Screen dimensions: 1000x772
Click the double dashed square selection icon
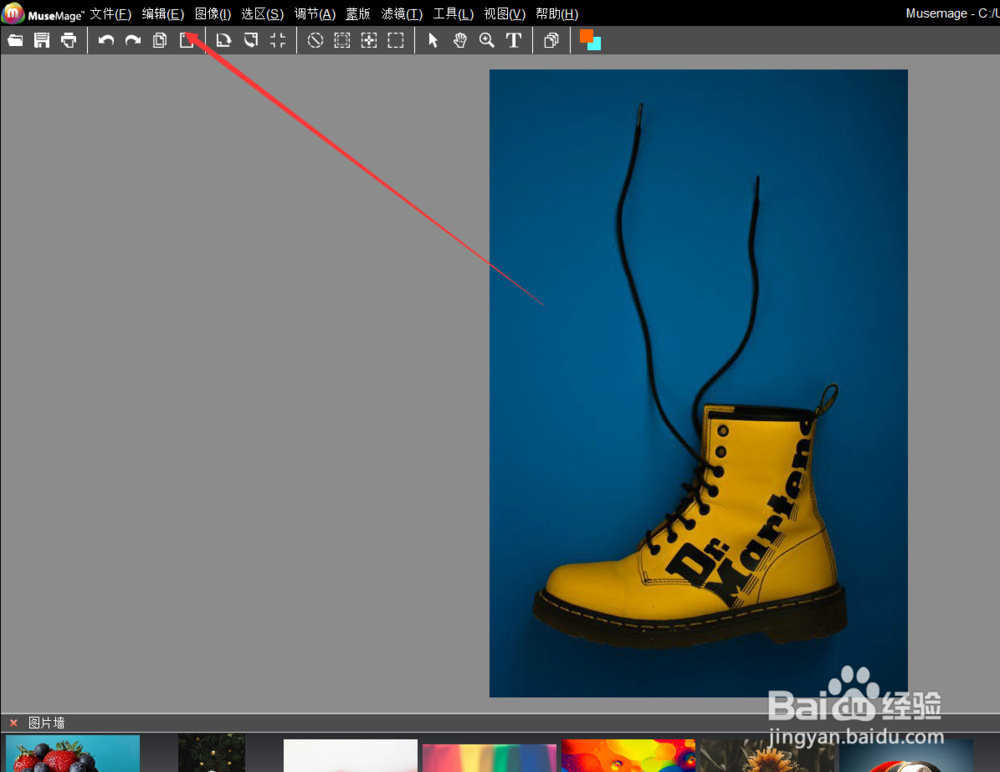(342, 41)
